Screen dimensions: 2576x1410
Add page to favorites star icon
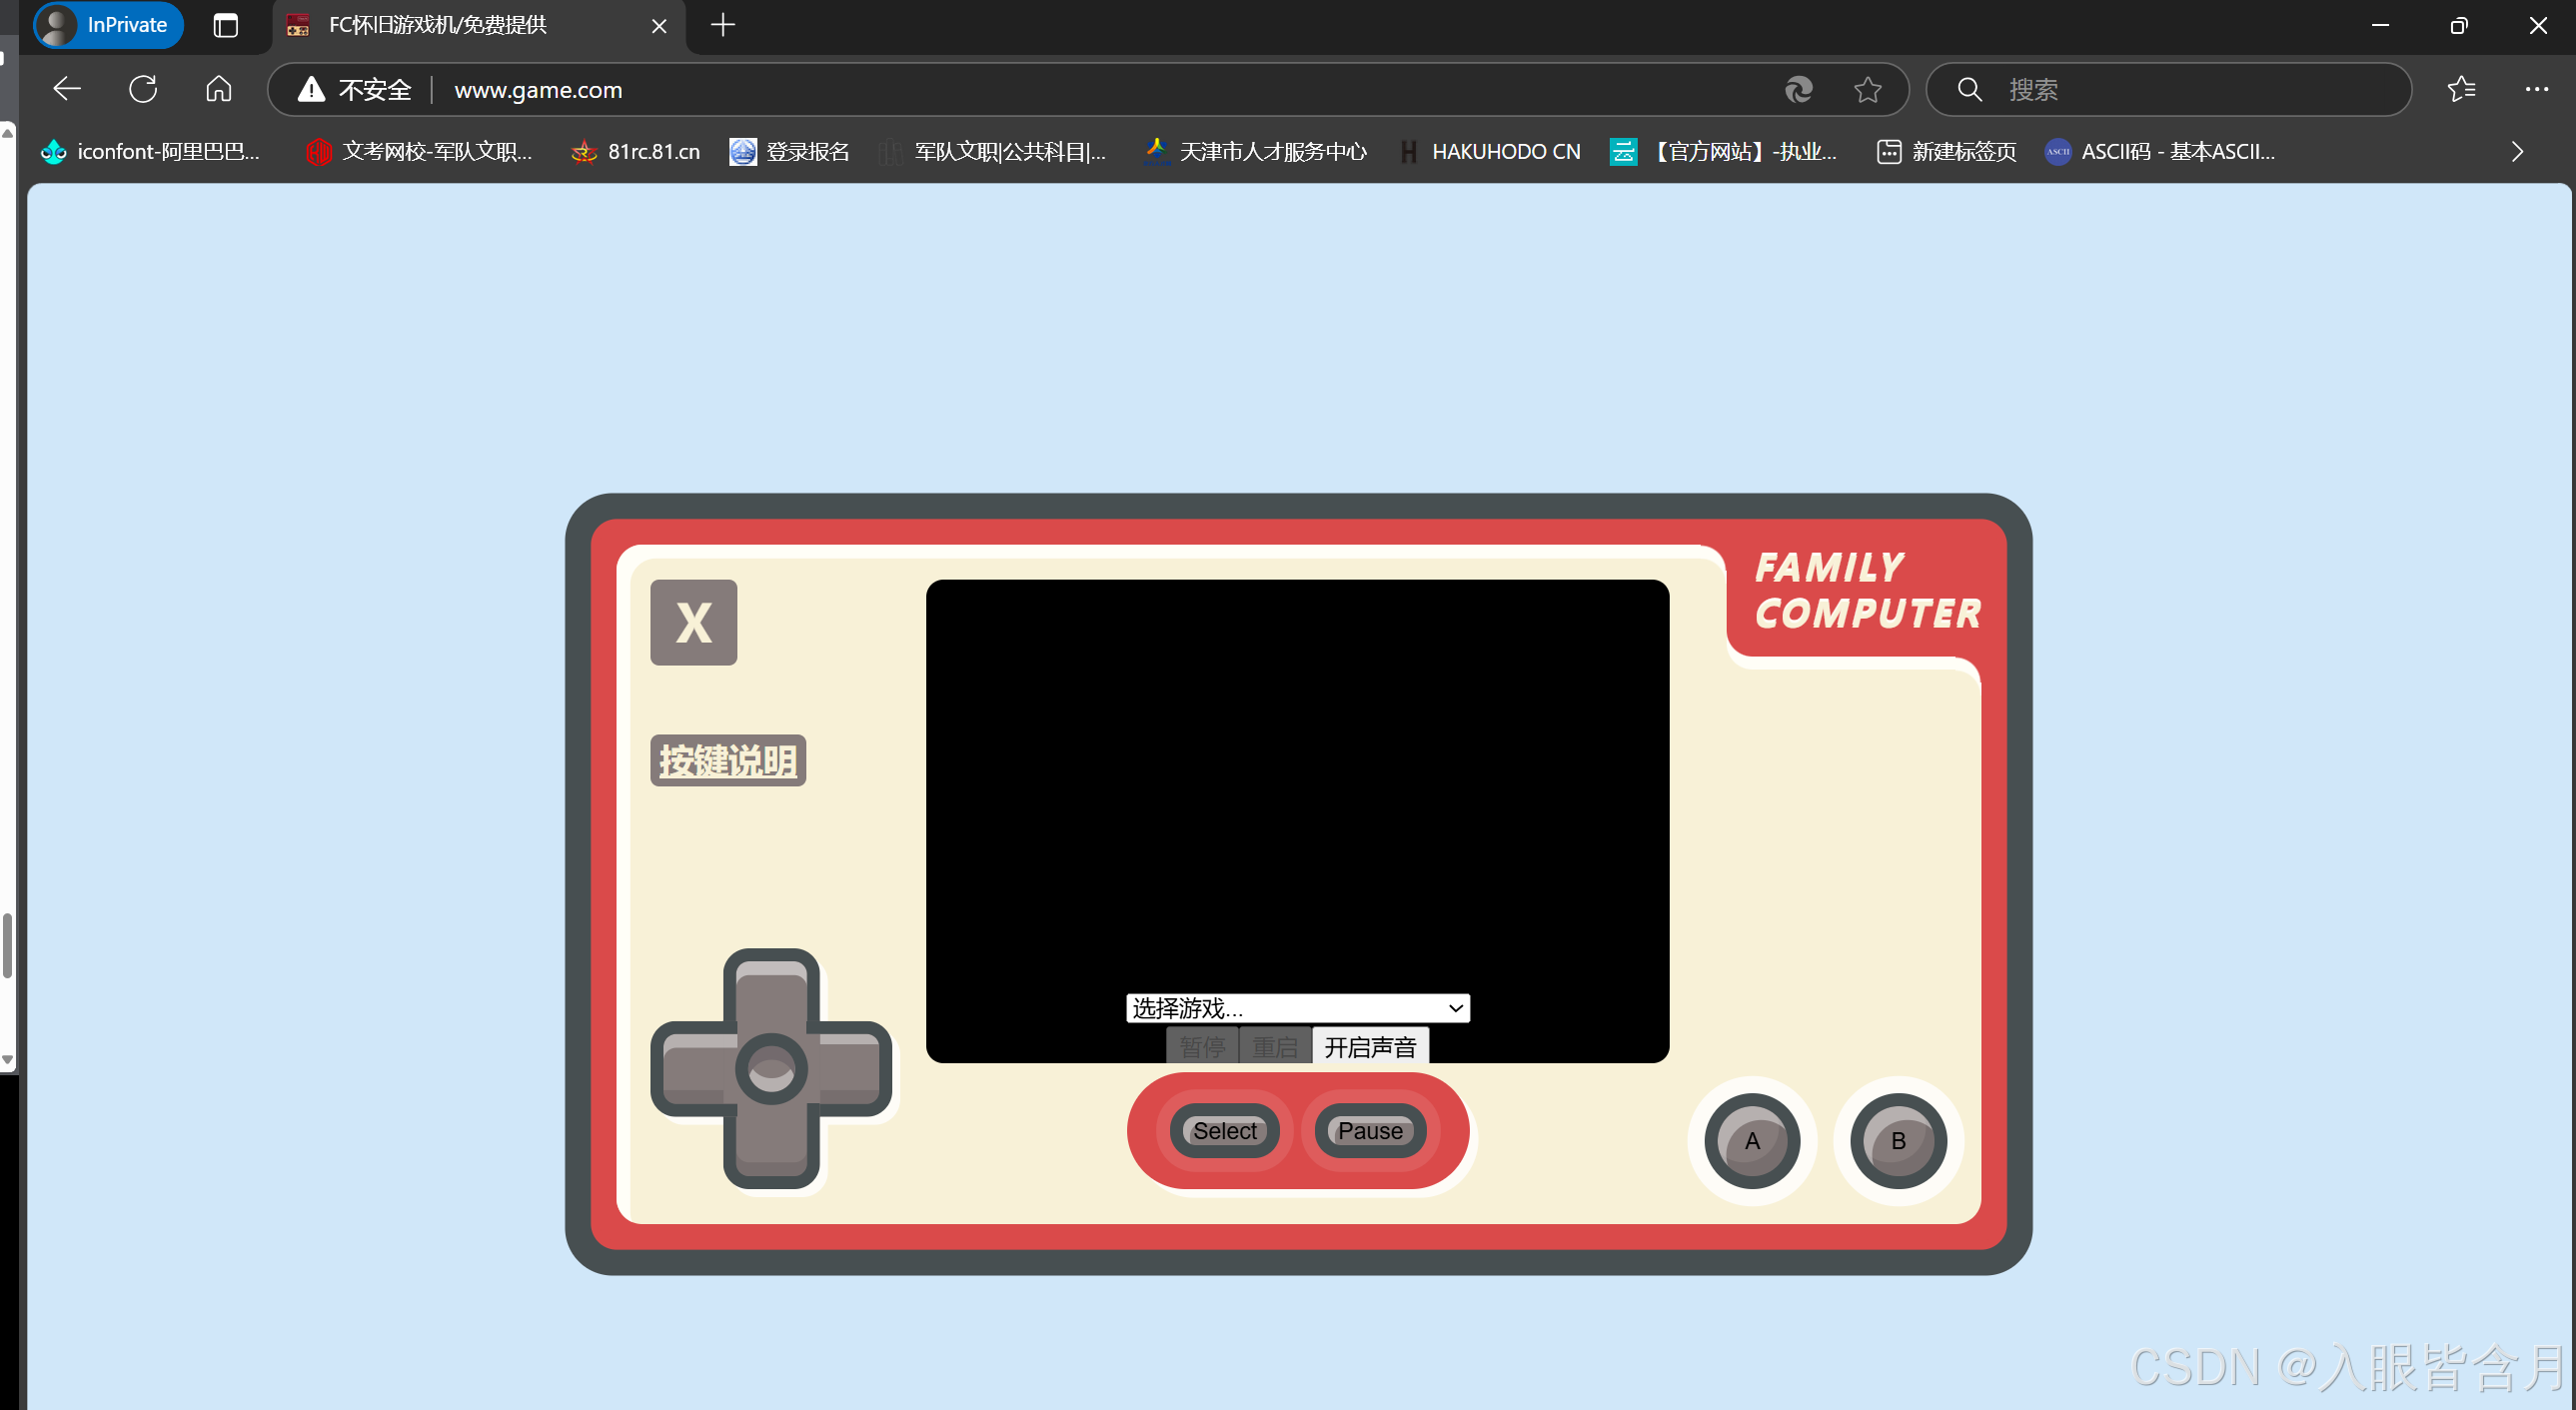(x=1867, y=90)
